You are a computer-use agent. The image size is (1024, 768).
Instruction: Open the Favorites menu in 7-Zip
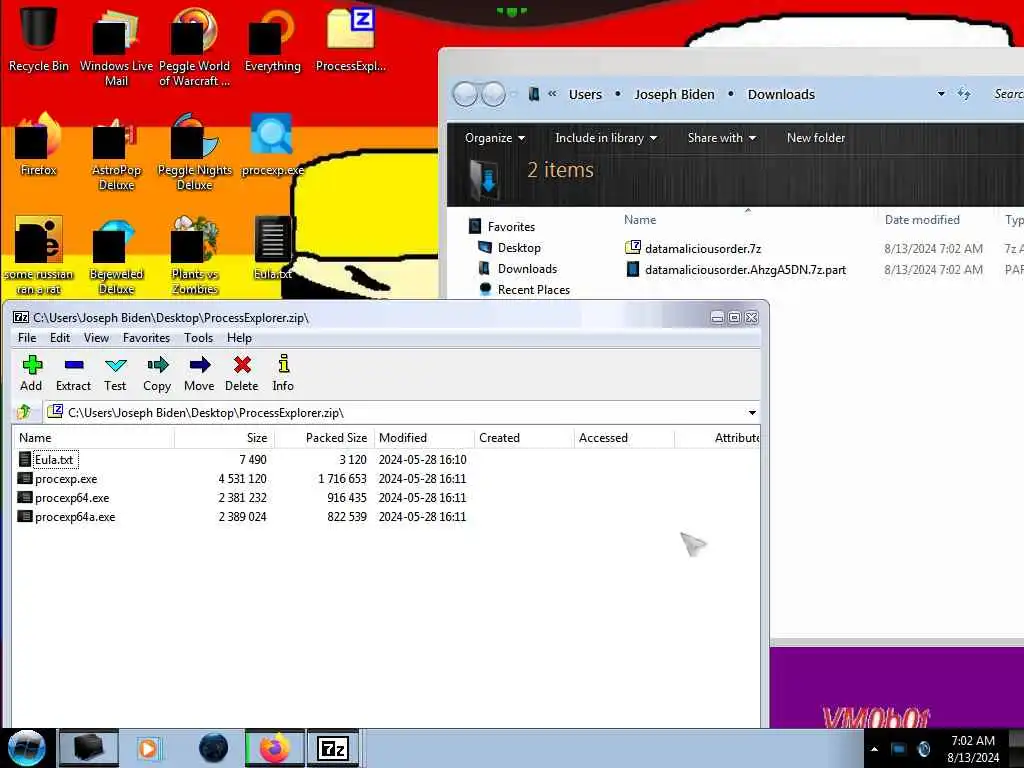tap(146, 338)
